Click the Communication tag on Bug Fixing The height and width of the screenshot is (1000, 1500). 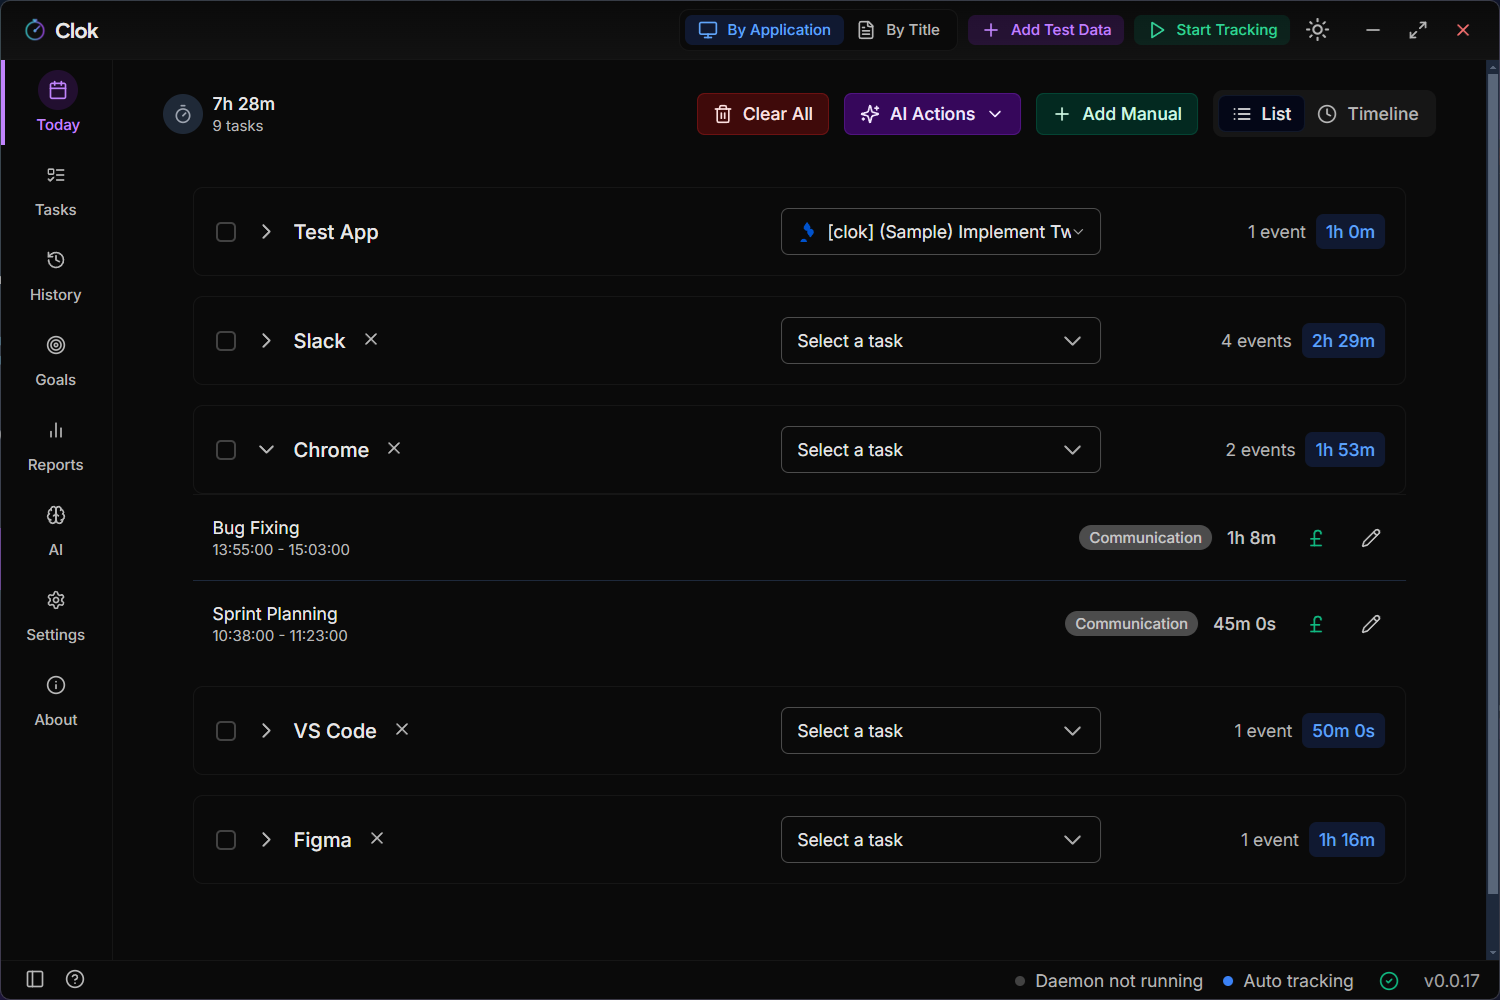click(x=1145, y=538)
